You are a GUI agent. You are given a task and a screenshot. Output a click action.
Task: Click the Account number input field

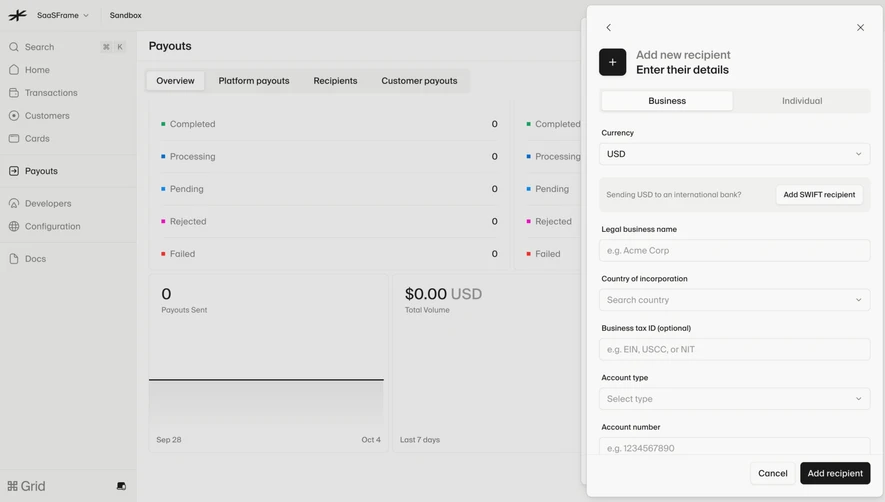click(734, 447)
